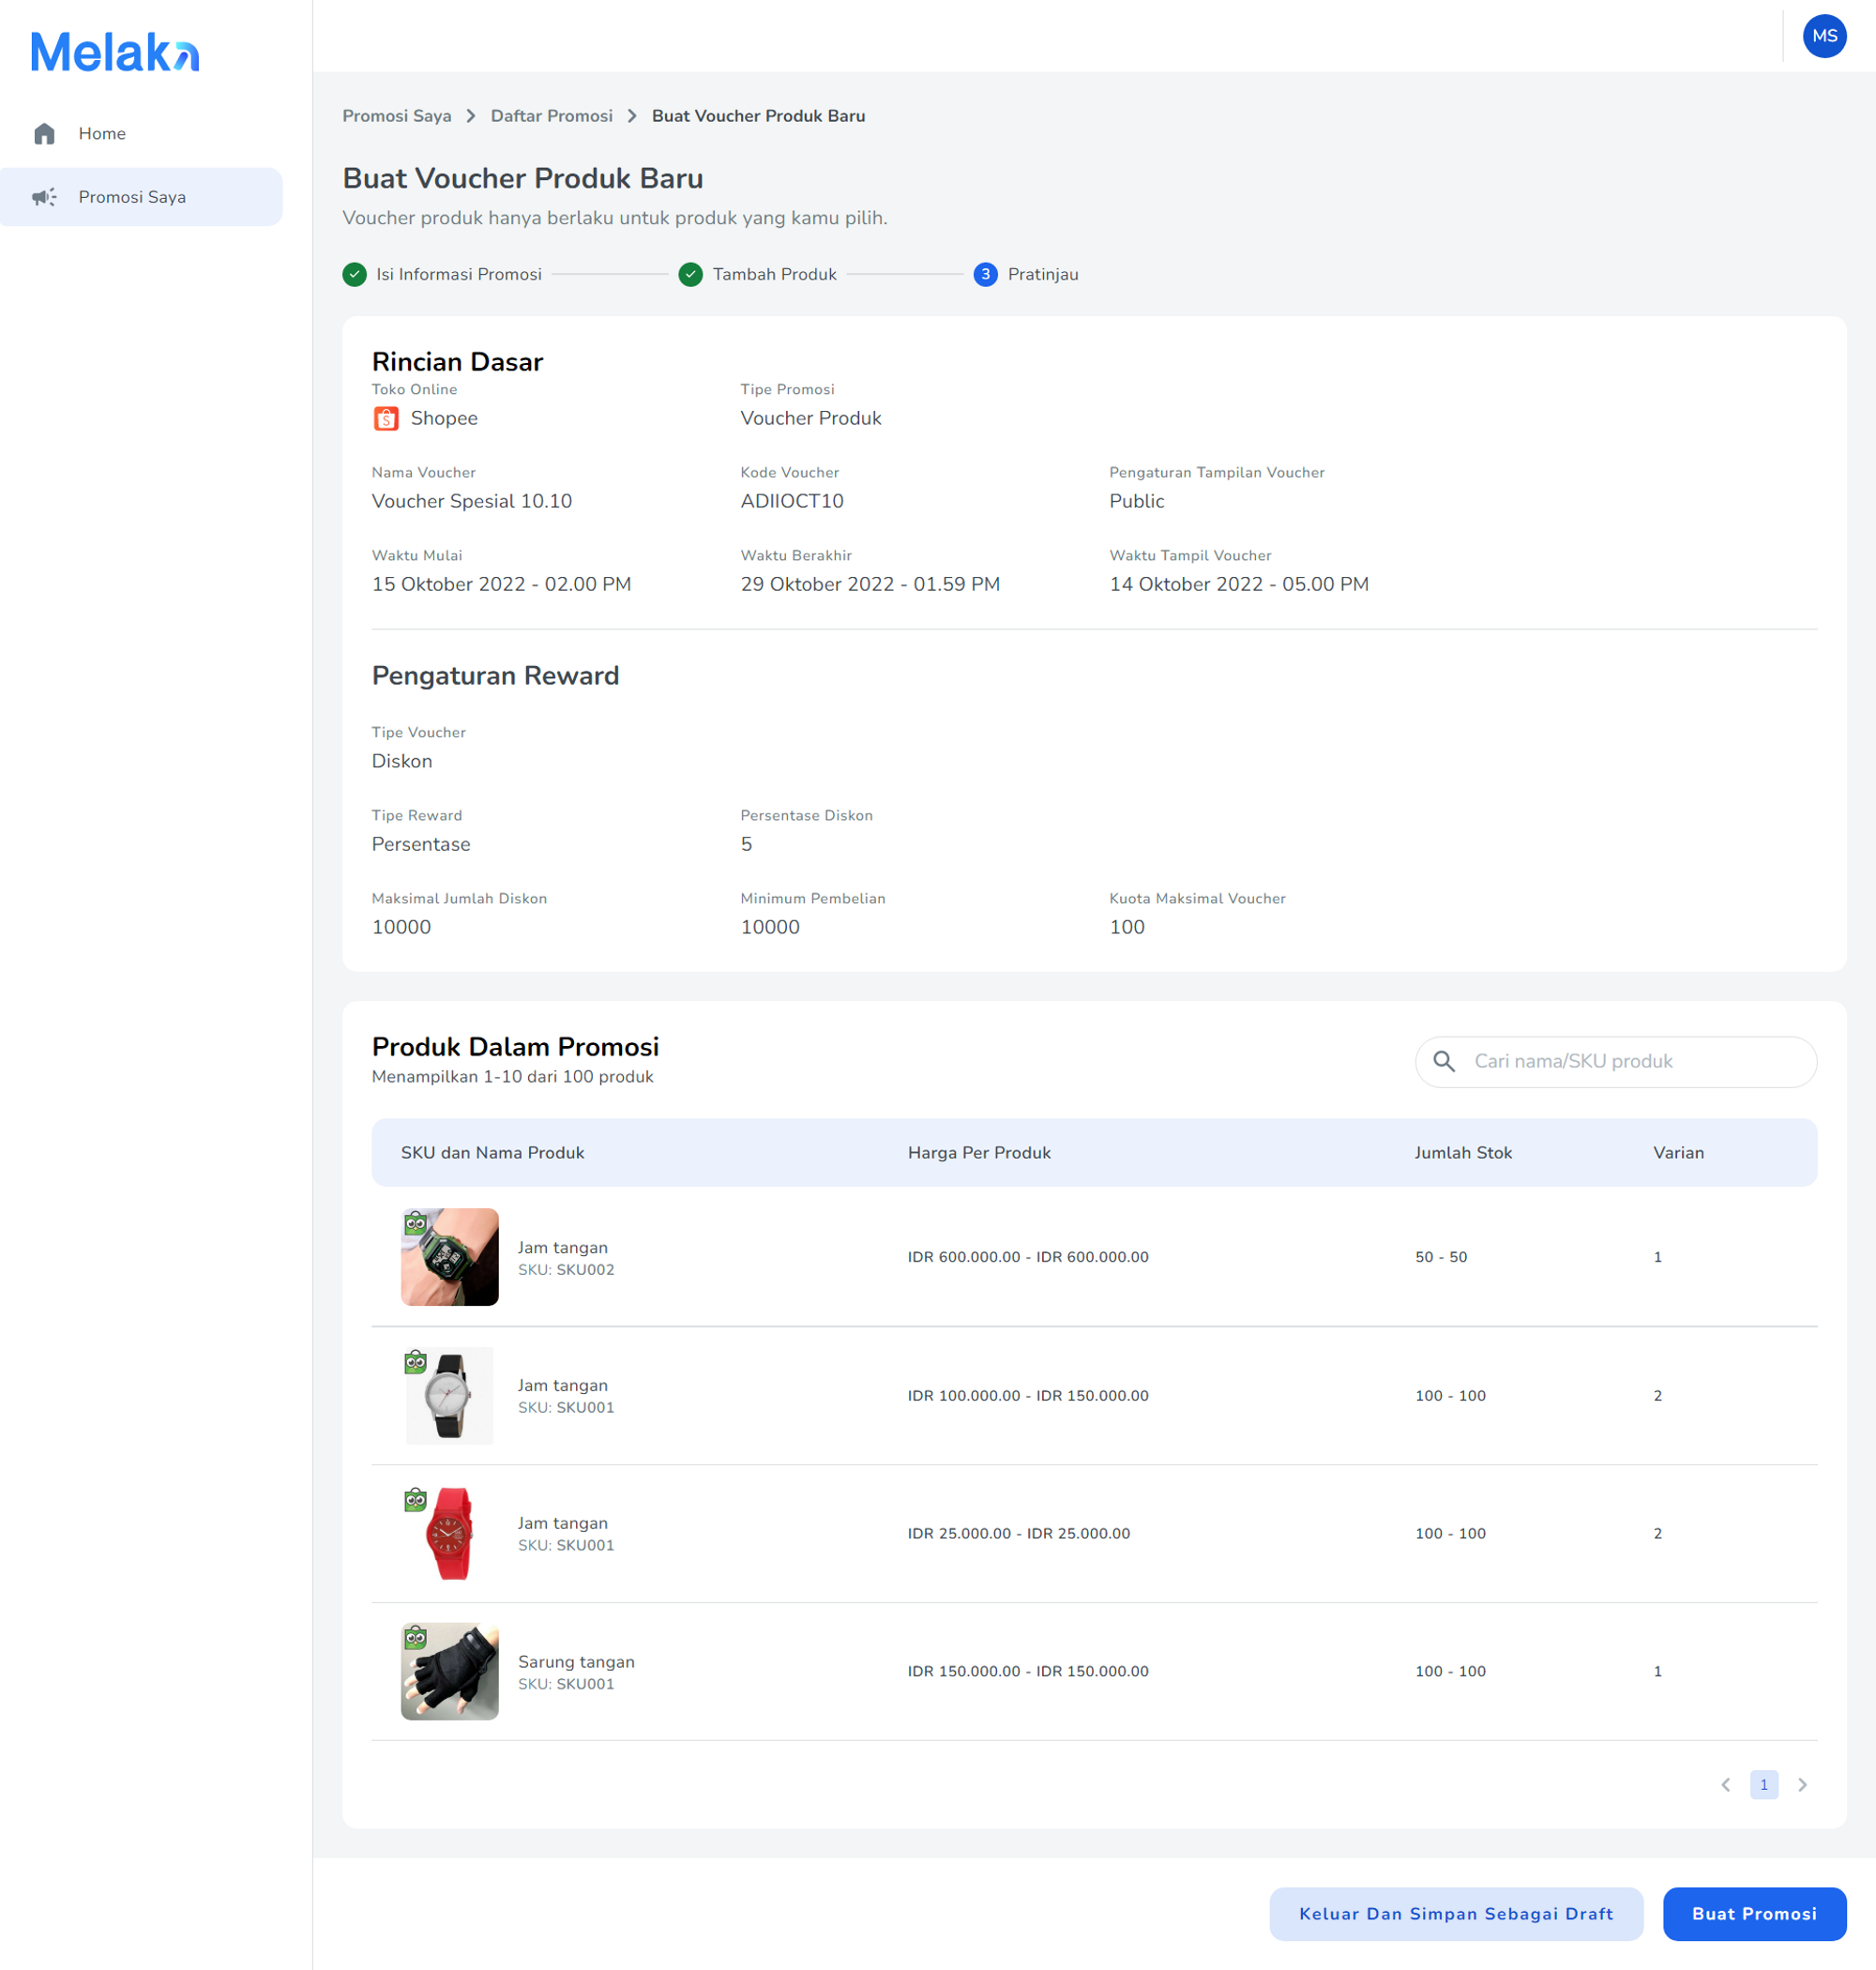
Task: Click green check of Isi Informasi Promosi step
Action: 354,274
